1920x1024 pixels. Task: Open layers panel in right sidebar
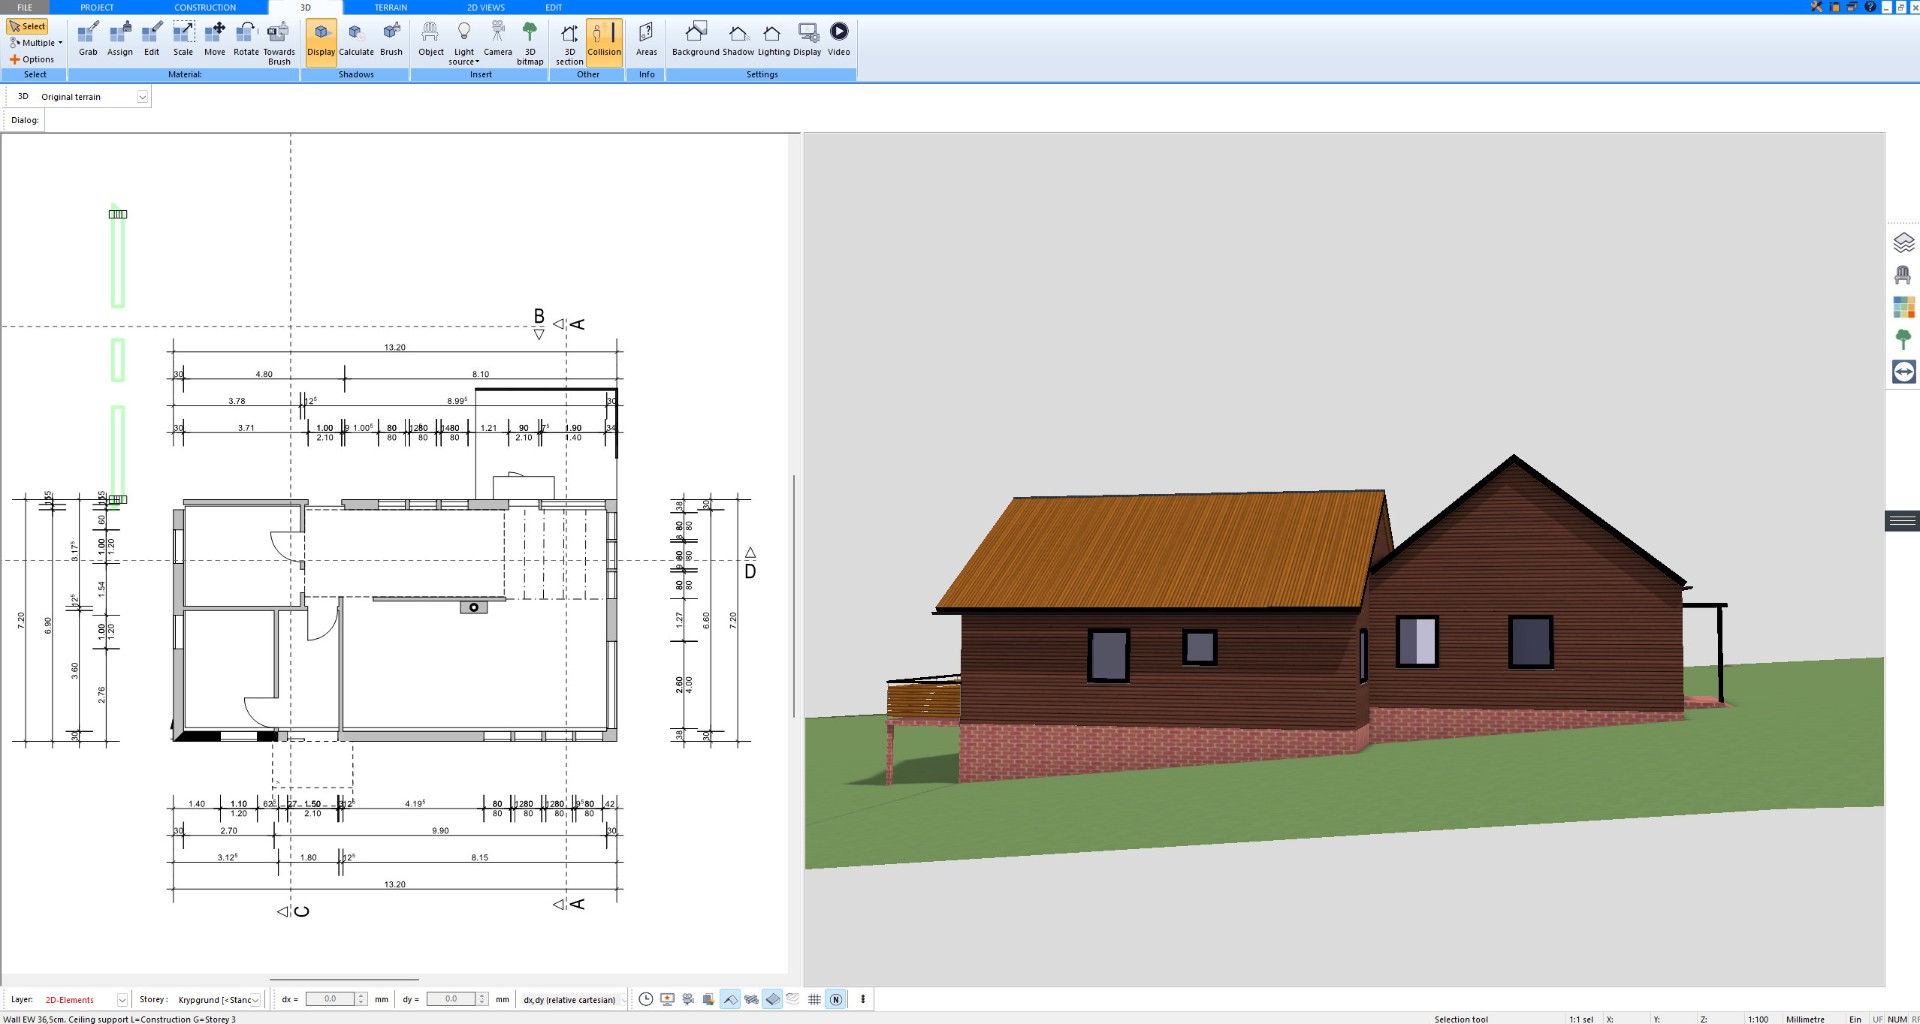click(1903, 242)
